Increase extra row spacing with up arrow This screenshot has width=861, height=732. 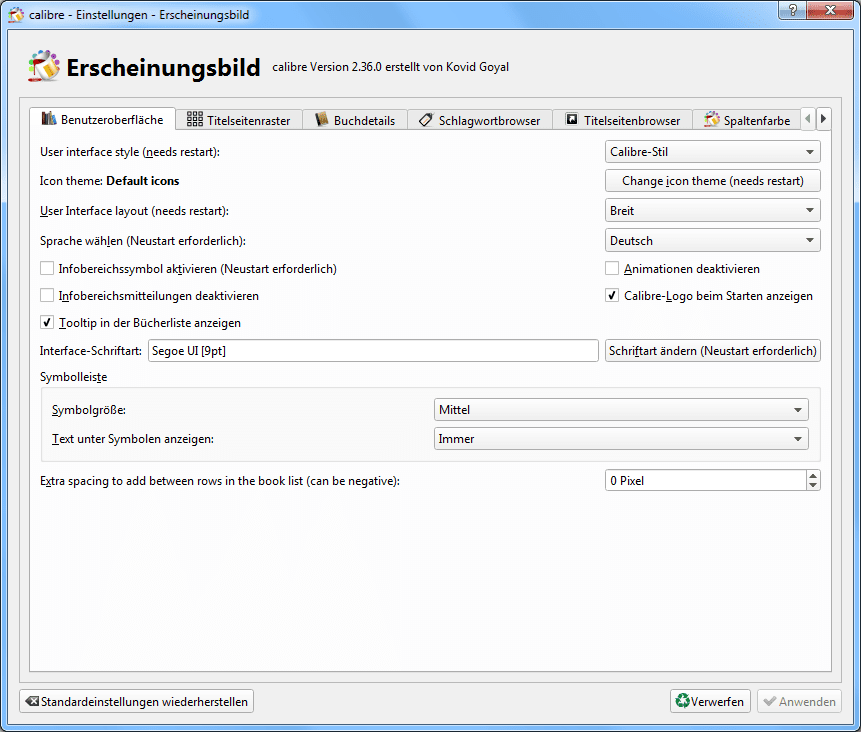pos(813,475)
